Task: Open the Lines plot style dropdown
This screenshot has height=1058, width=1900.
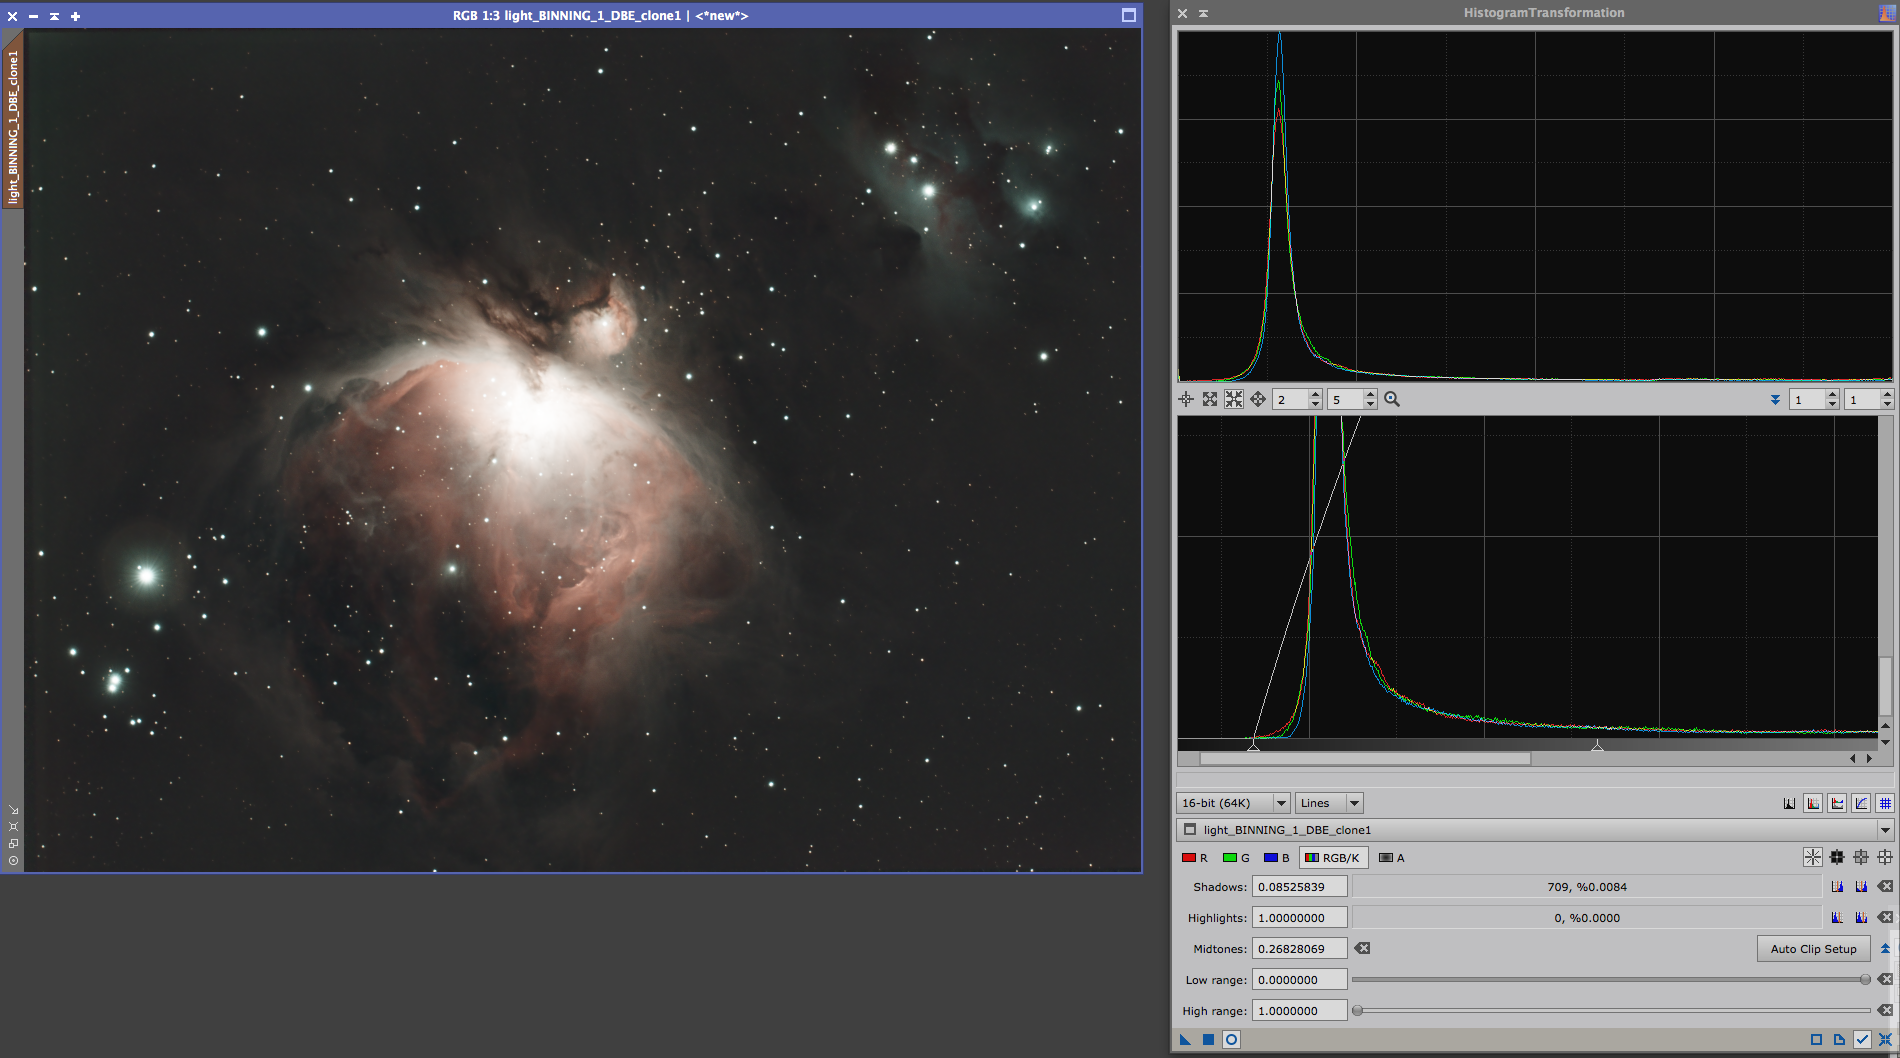Action: click(1329, 803)
